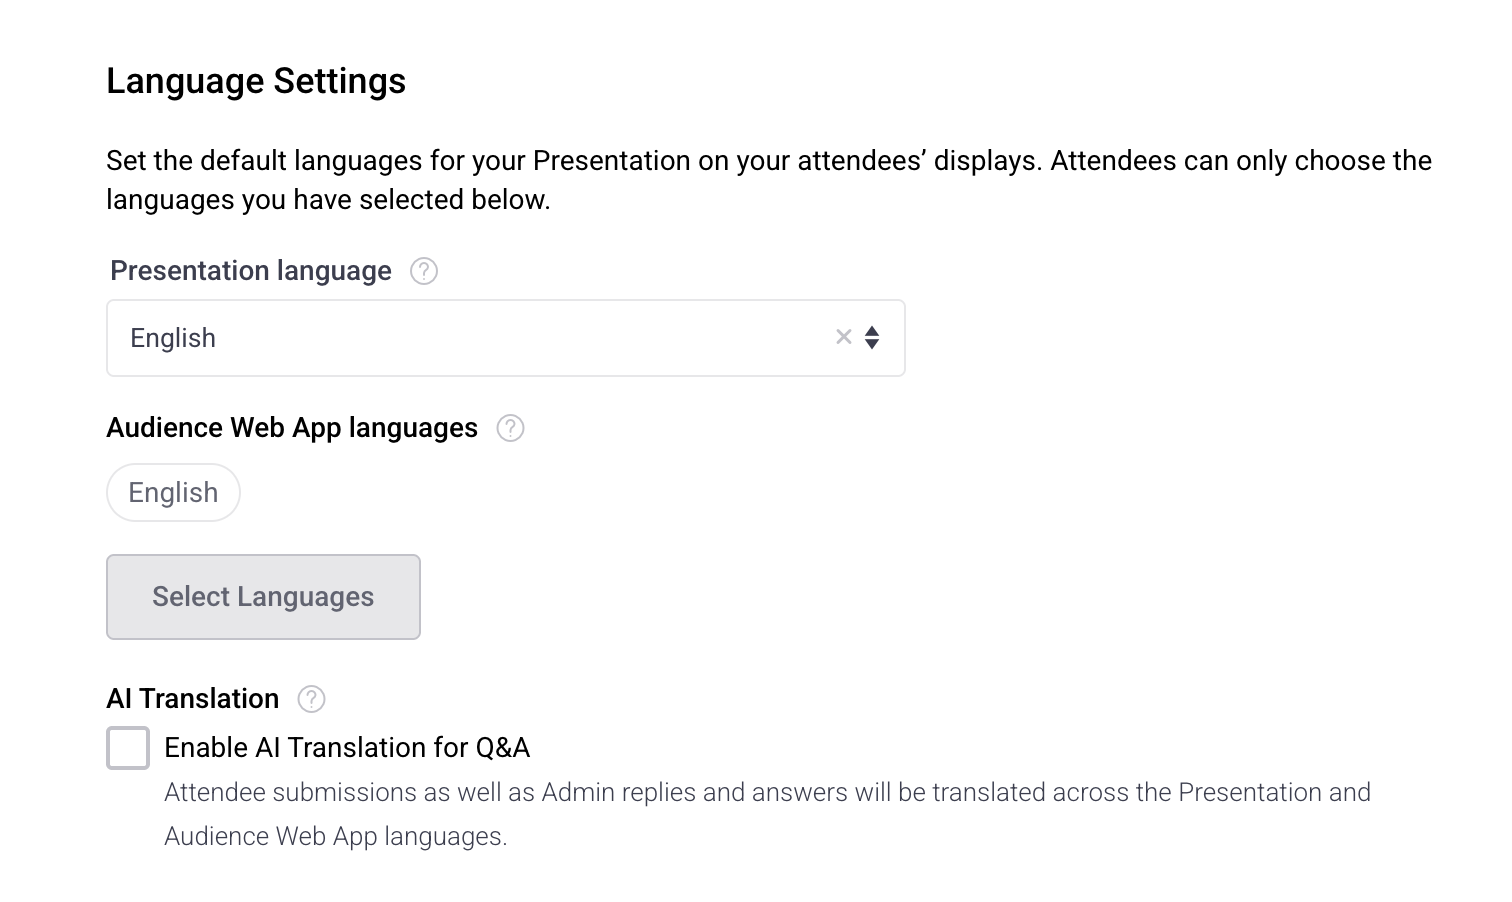
Task: Click the "Presentation language" field label
Action: [250, 271]
